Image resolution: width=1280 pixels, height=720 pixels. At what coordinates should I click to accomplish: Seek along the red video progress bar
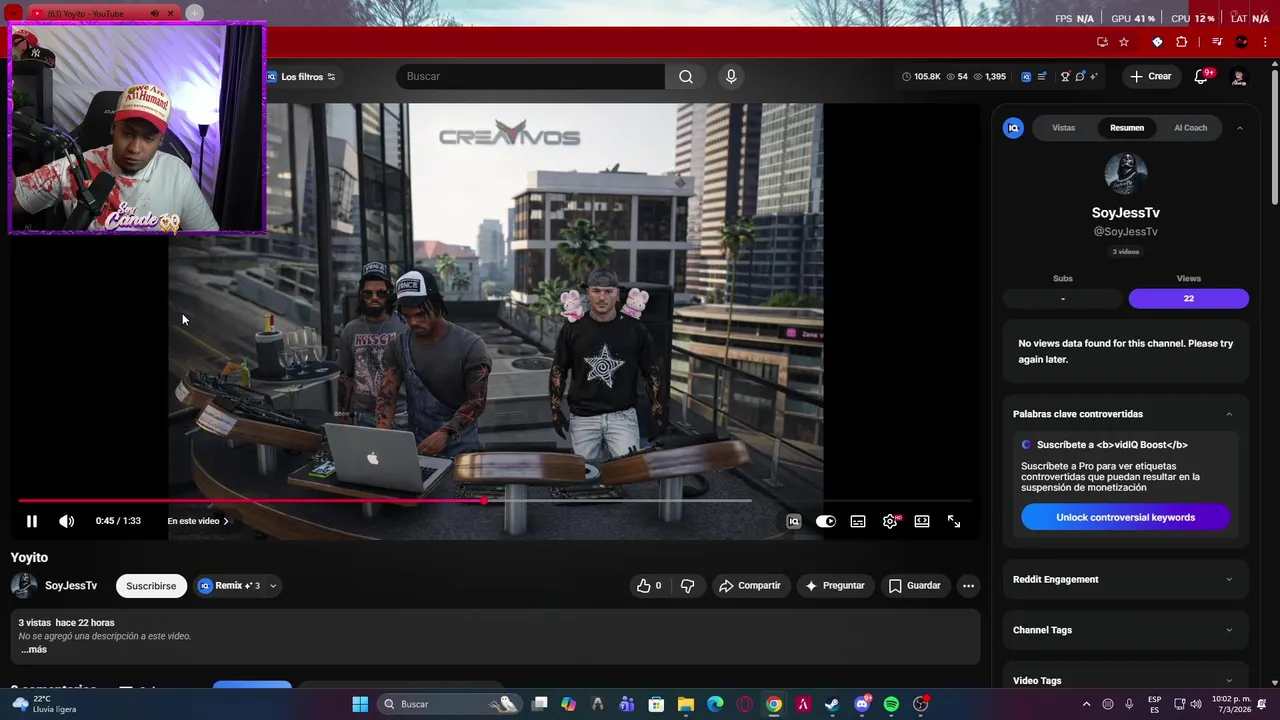495,500
